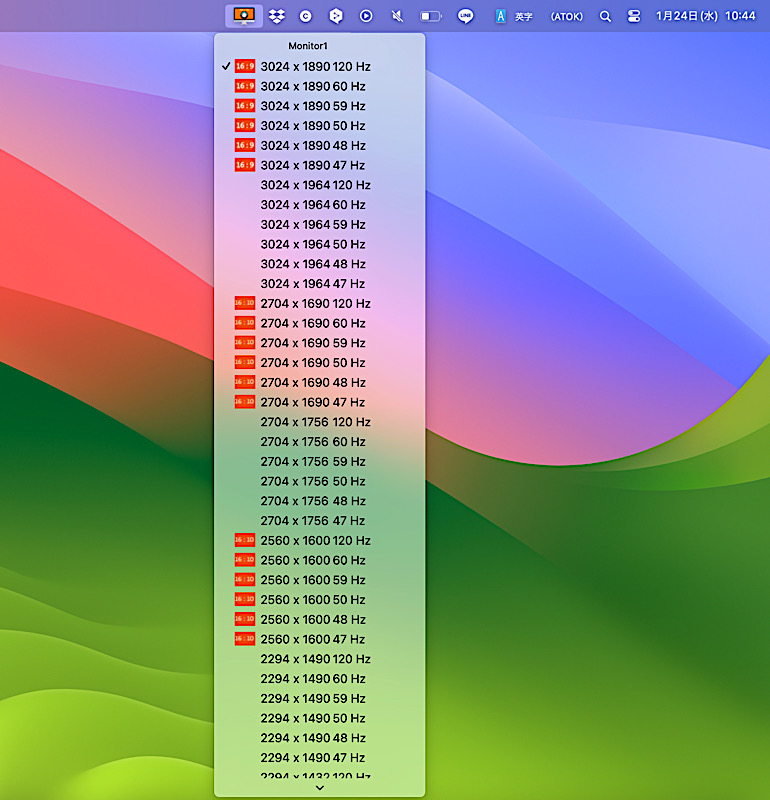Switch to 3024 x 1890 60 Hz
Image resolution: width=770 pixels, height=800 pixels.
click(312, 86)
